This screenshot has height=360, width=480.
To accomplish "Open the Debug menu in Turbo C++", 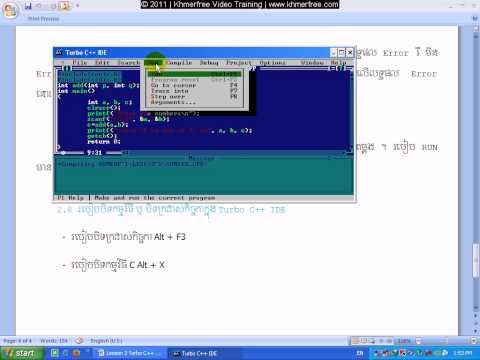I will pyautogui.click(x=209, y=63).
